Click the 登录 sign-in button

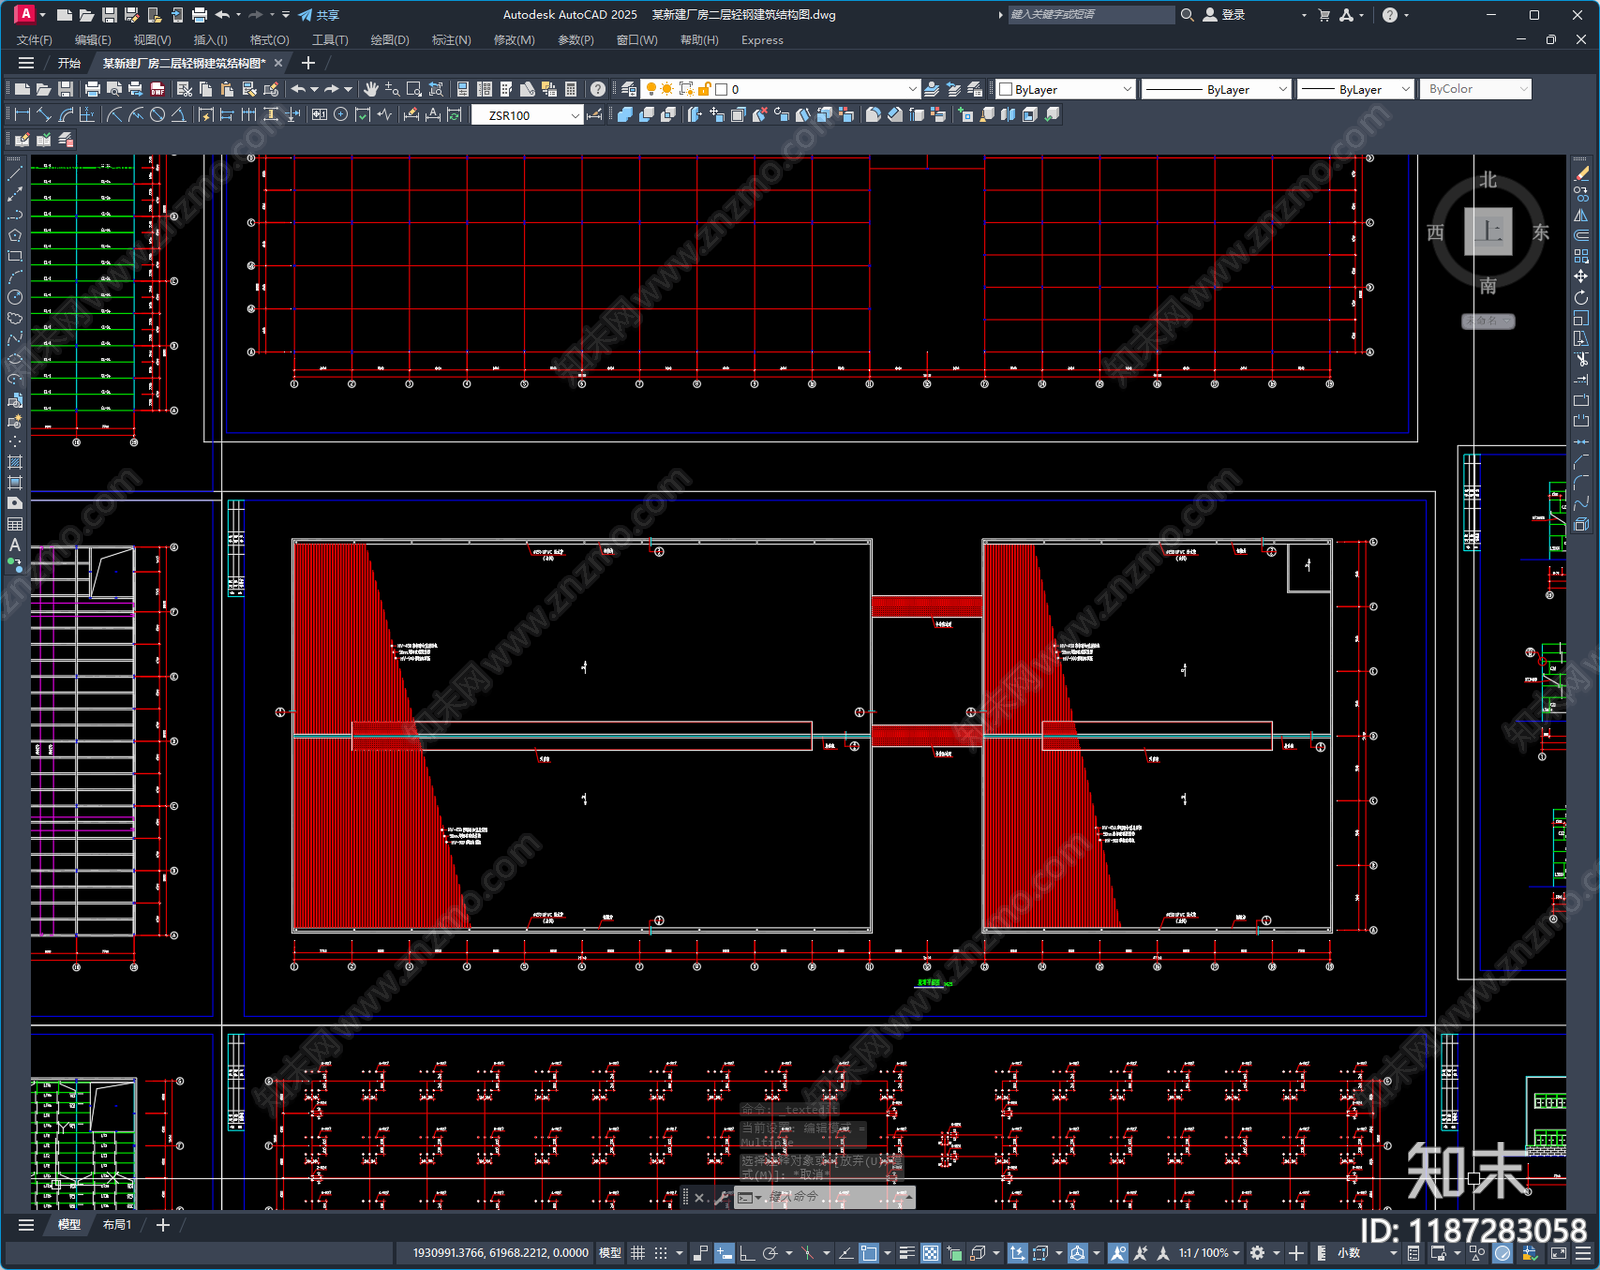pyautogui.click(x=1224, y=15)
